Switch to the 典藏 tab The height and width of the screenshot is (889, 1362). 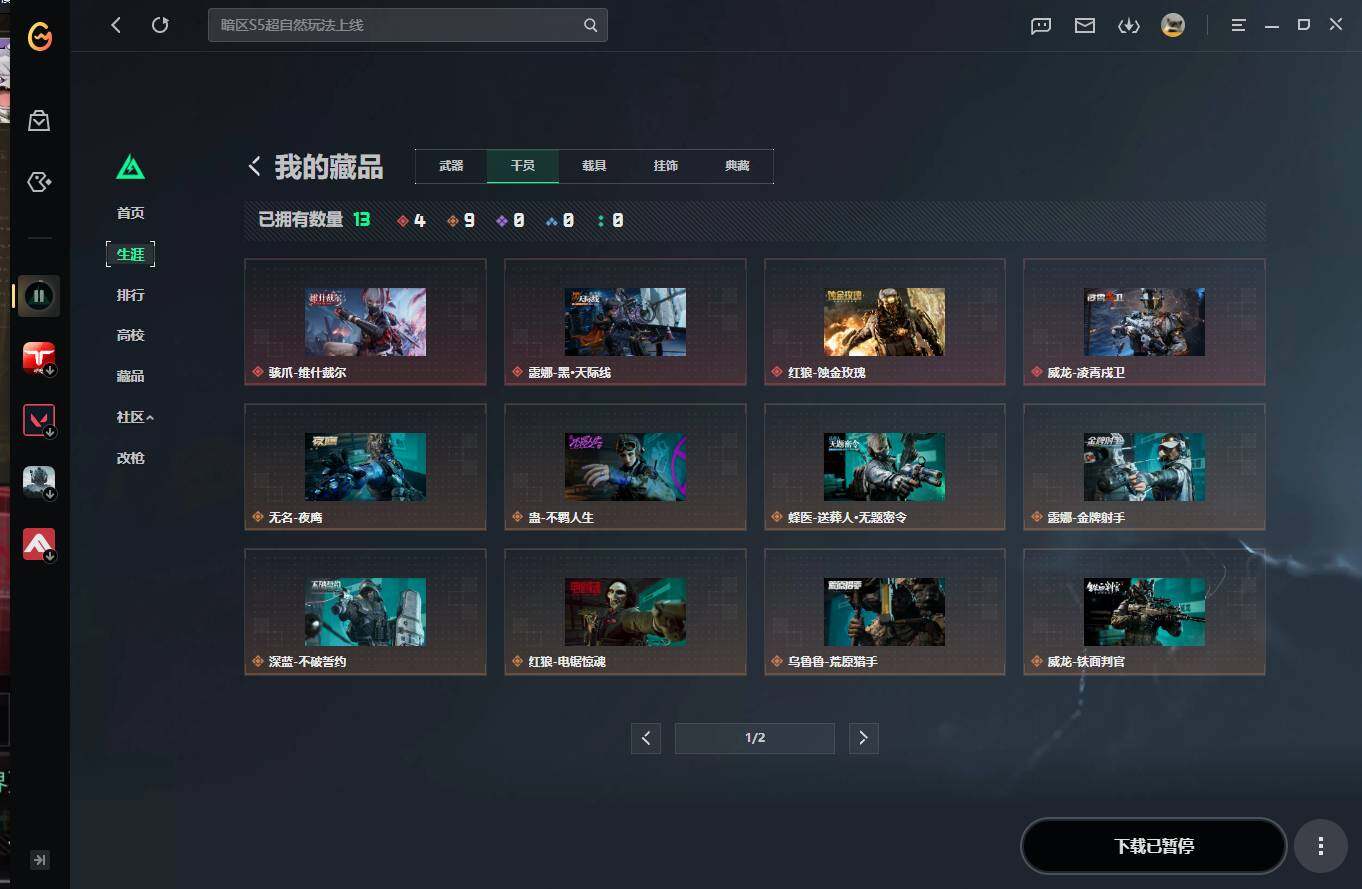click(x=737, y=166)
